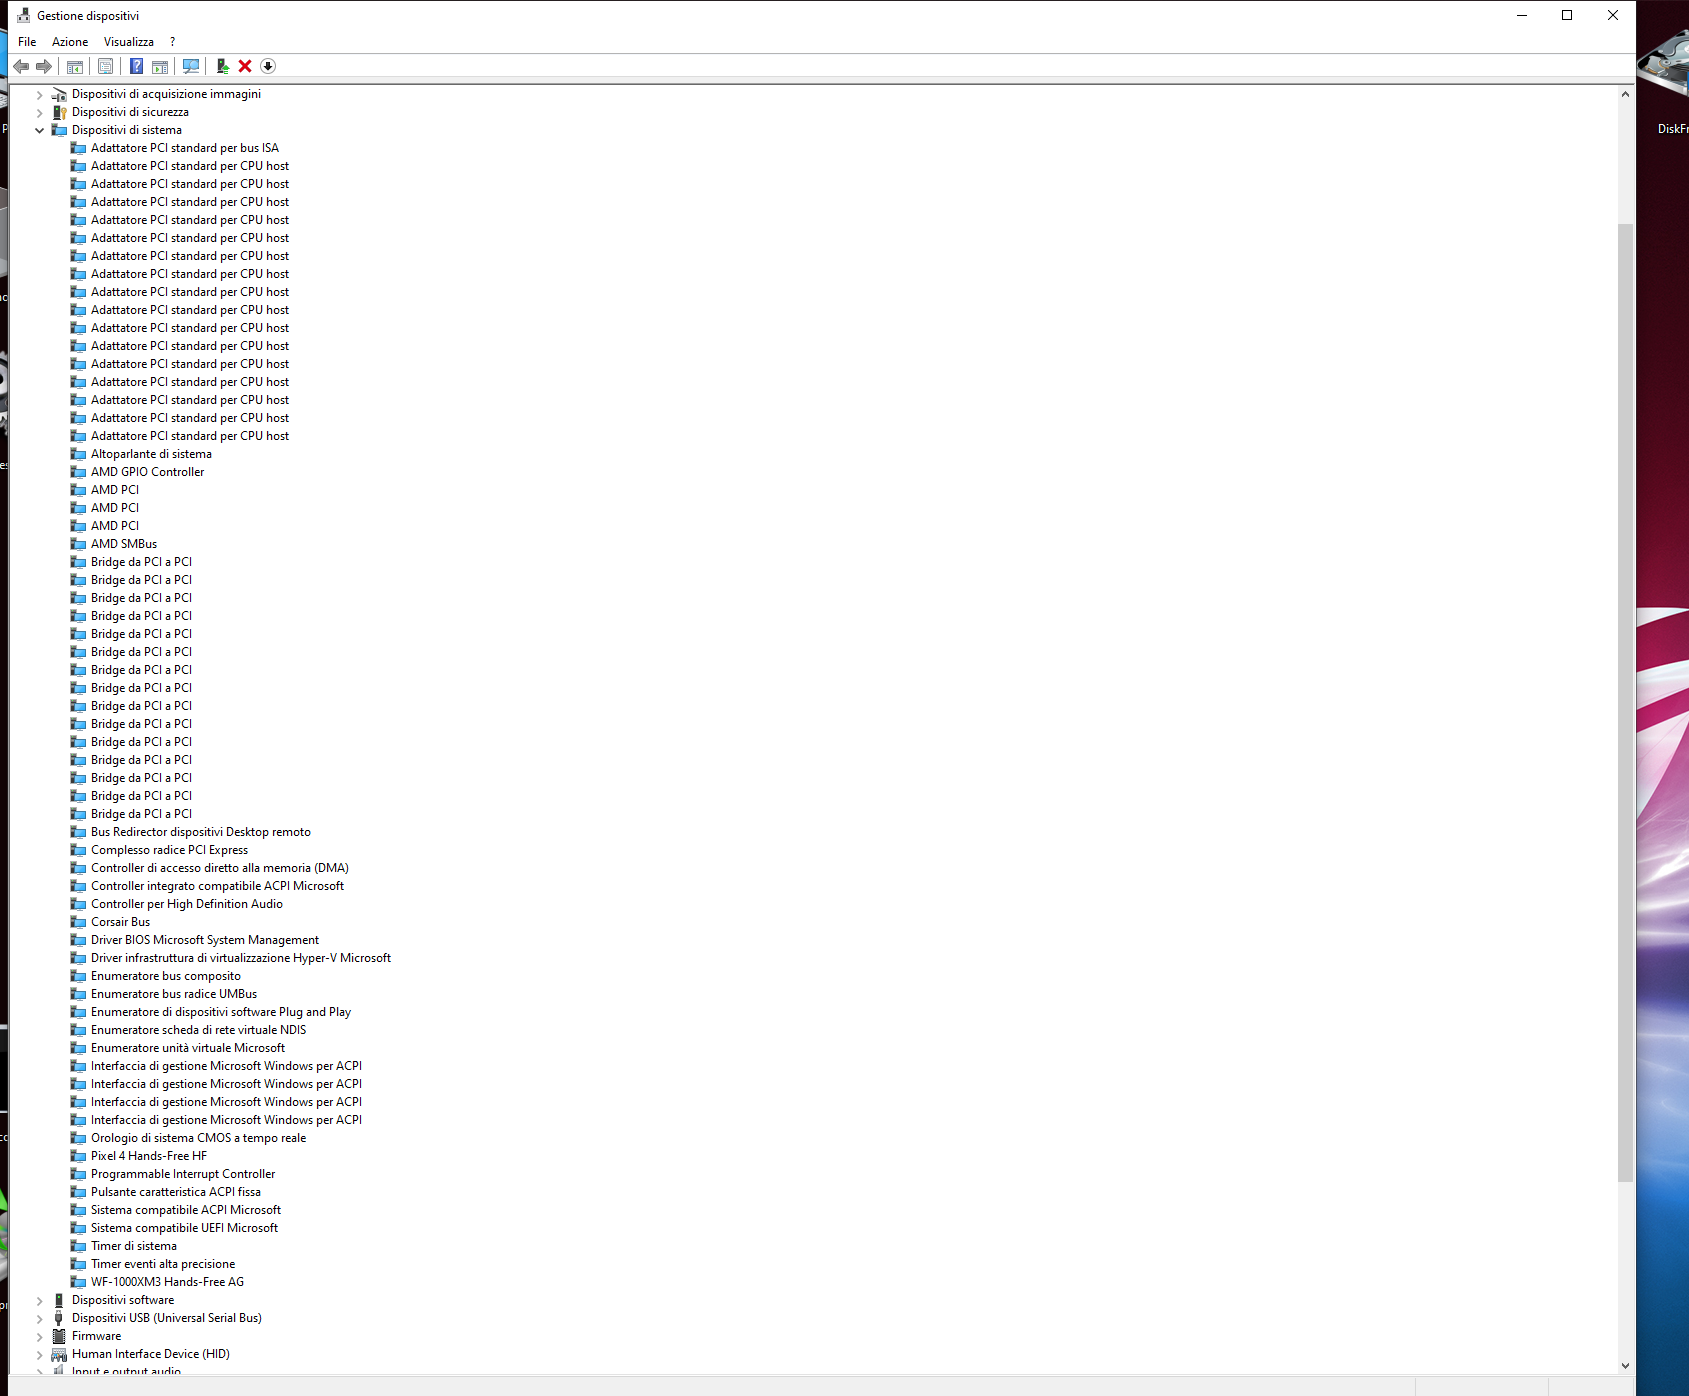Click the Dispositivi di sistema folder icon

click(x=59, y=130)
